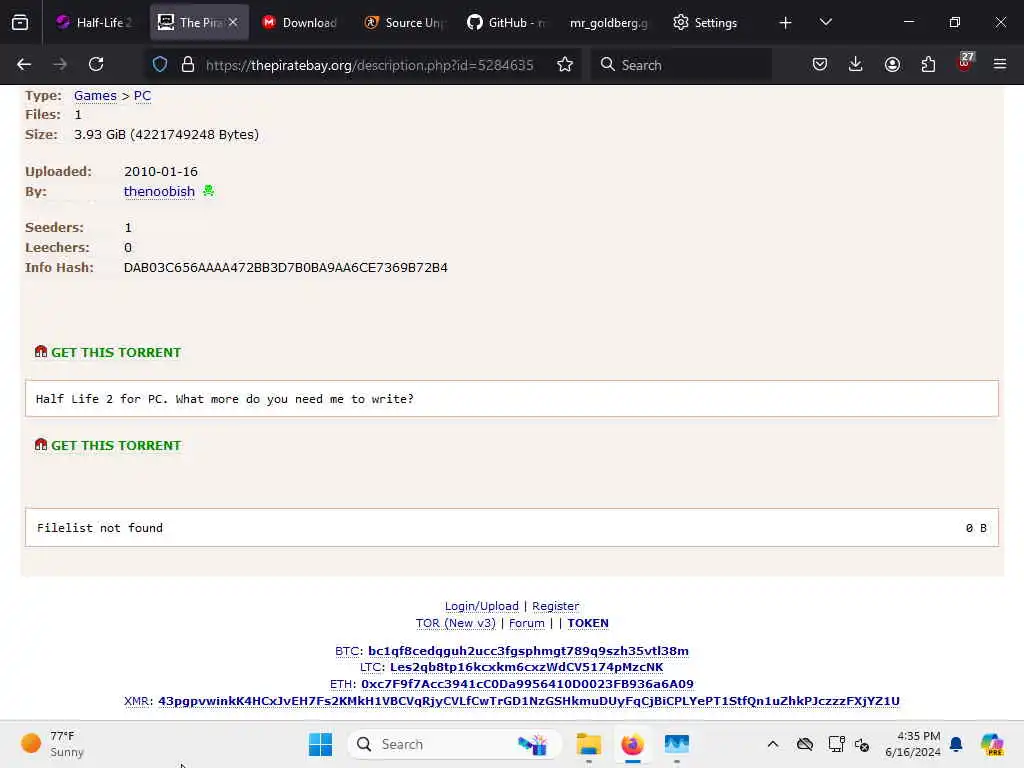Click the LTC wallet address
The image size is (1024, 768).
coord(526,667)
